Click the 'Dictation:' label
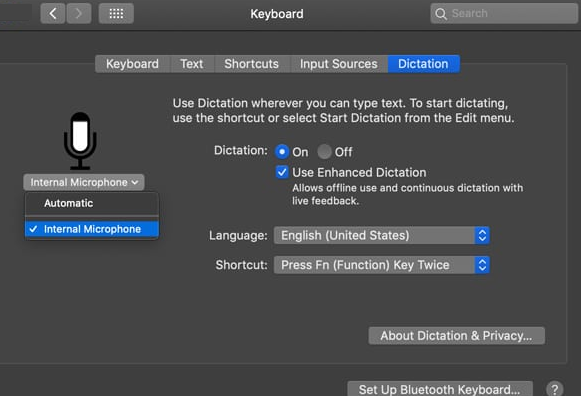Image resolution: width=581 pixels, height=396 pixels. [x=241, y=150]
